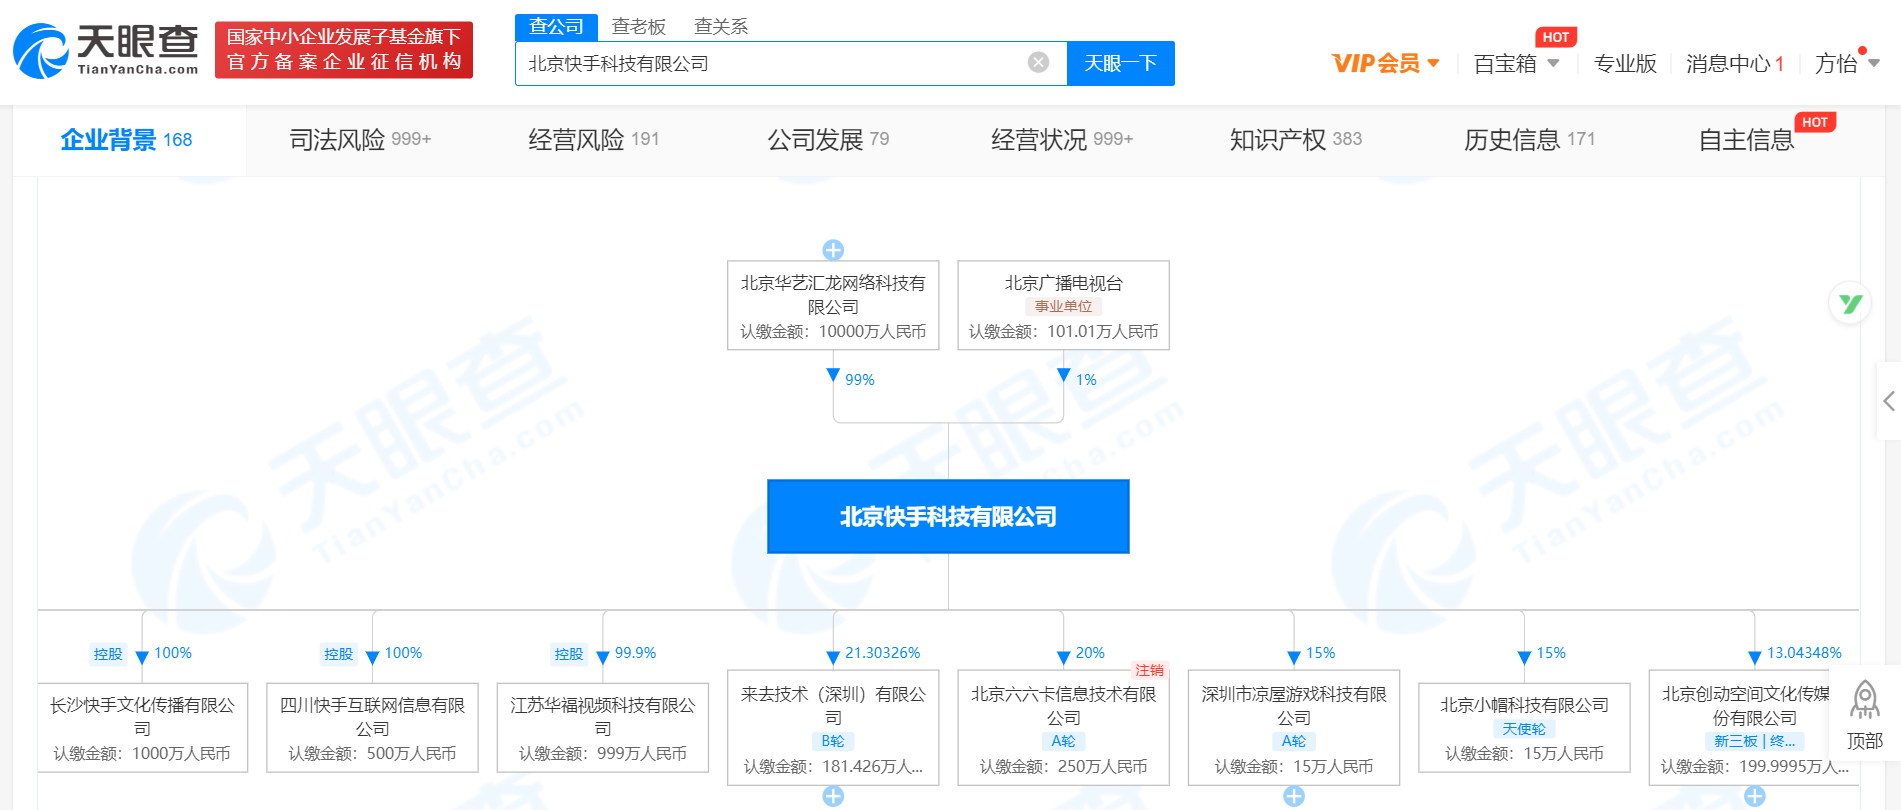Select the 查关系 search tab
Viewport: 1901px width, 810px height.
[721, 27]
